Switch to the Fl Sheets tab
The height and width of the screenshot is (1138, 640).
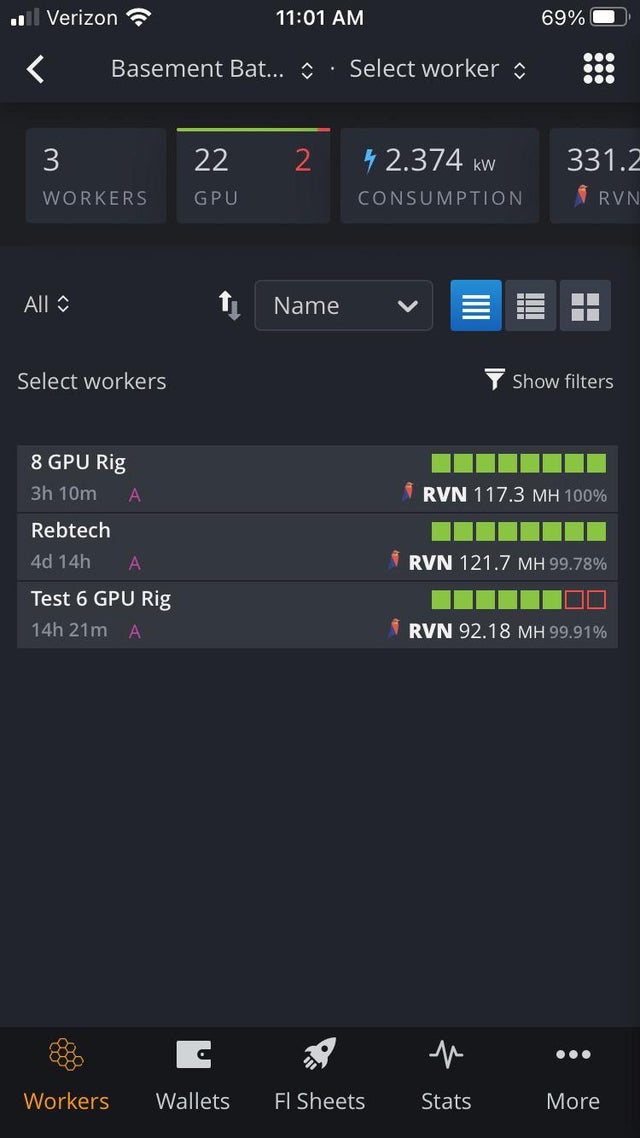point(320,1076)
